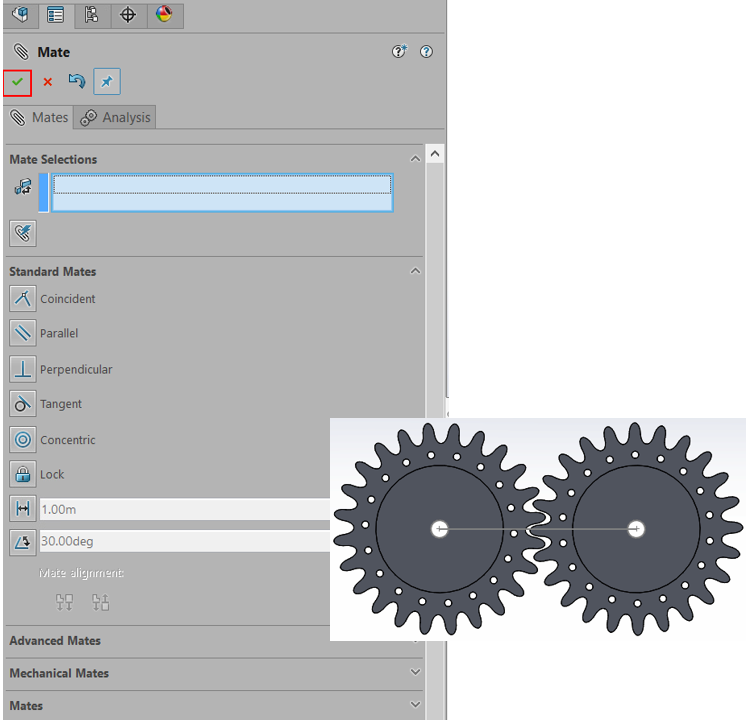Click the Coincident label text
The width and height of the screenshot is (749, 720).
pos(68,299)
